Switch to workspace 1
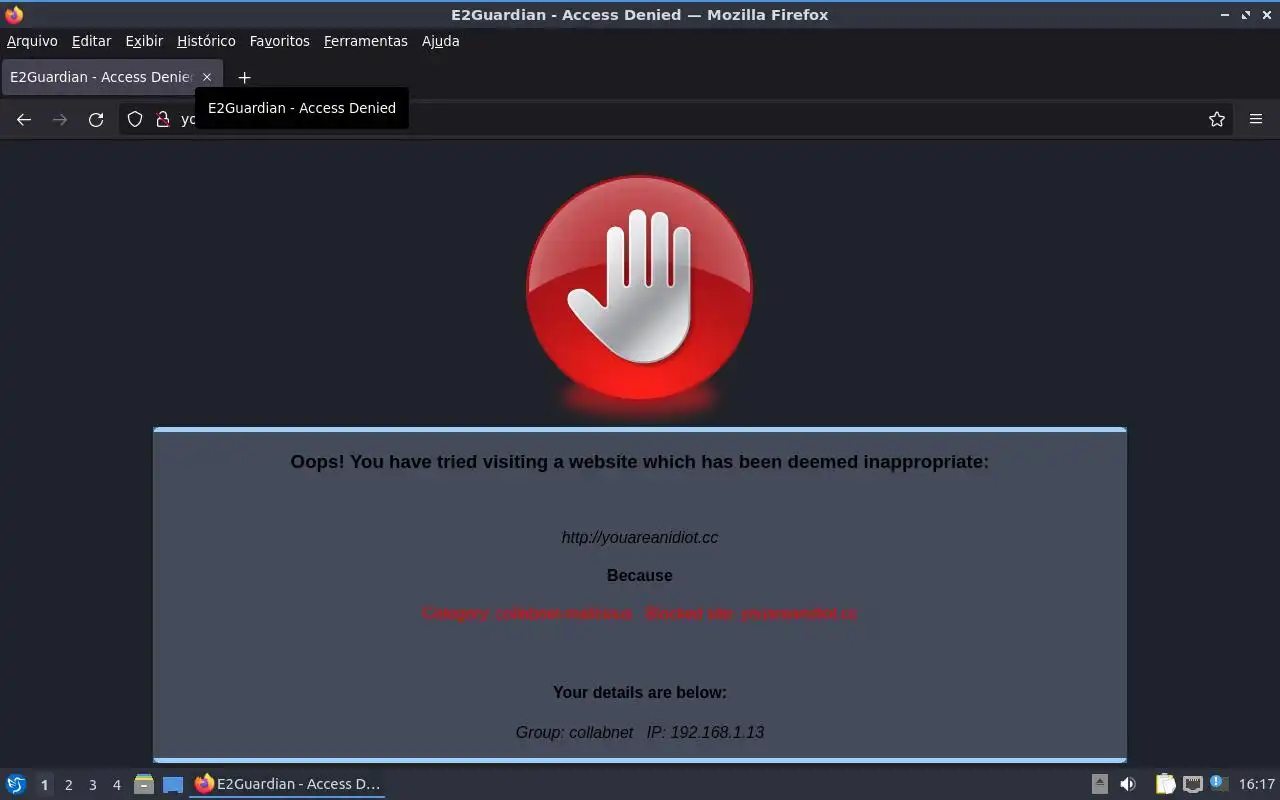The image size is (1280, 800). 44,785
